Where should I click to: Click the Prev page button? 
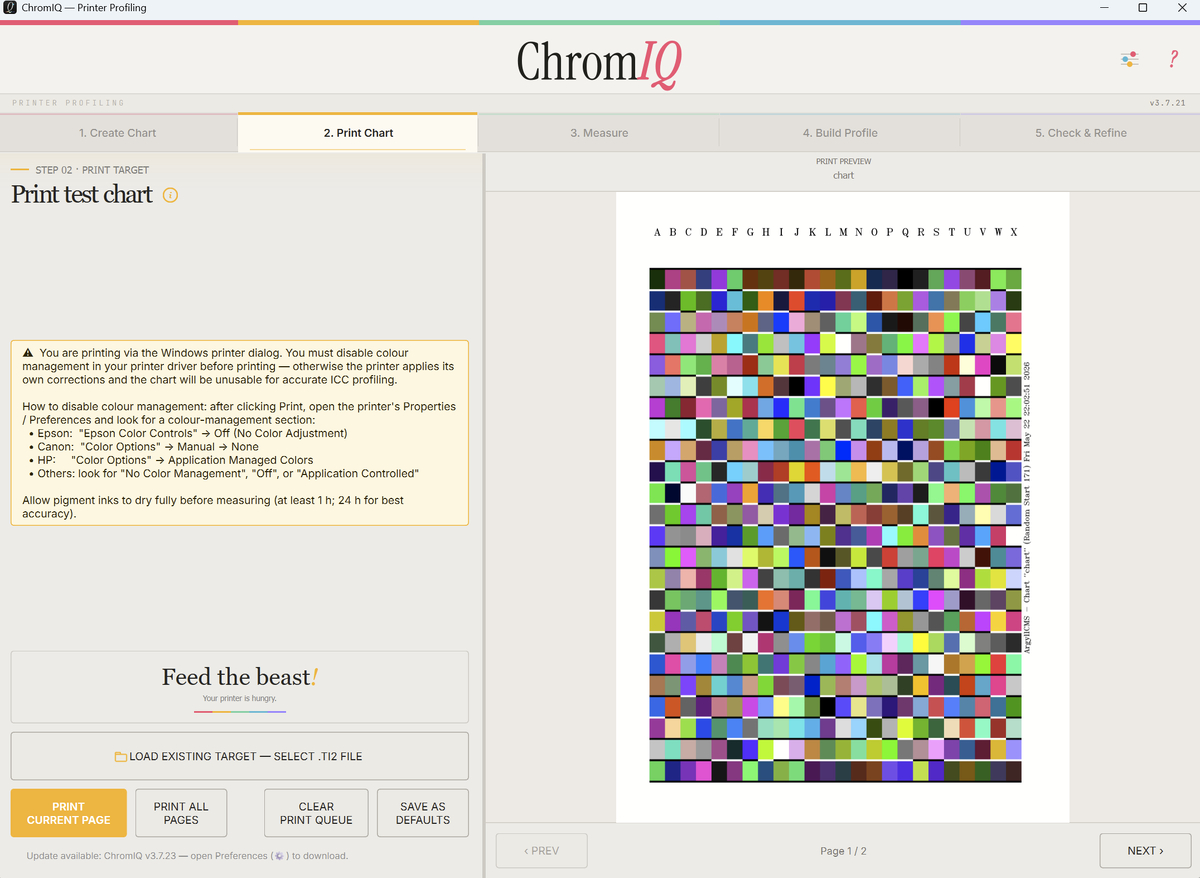tap(542, 851)
